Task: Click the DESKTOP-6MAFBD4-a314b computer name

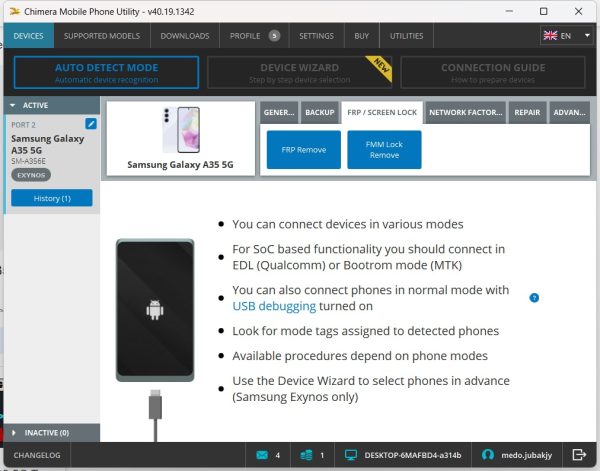Action: click(413, 455)
